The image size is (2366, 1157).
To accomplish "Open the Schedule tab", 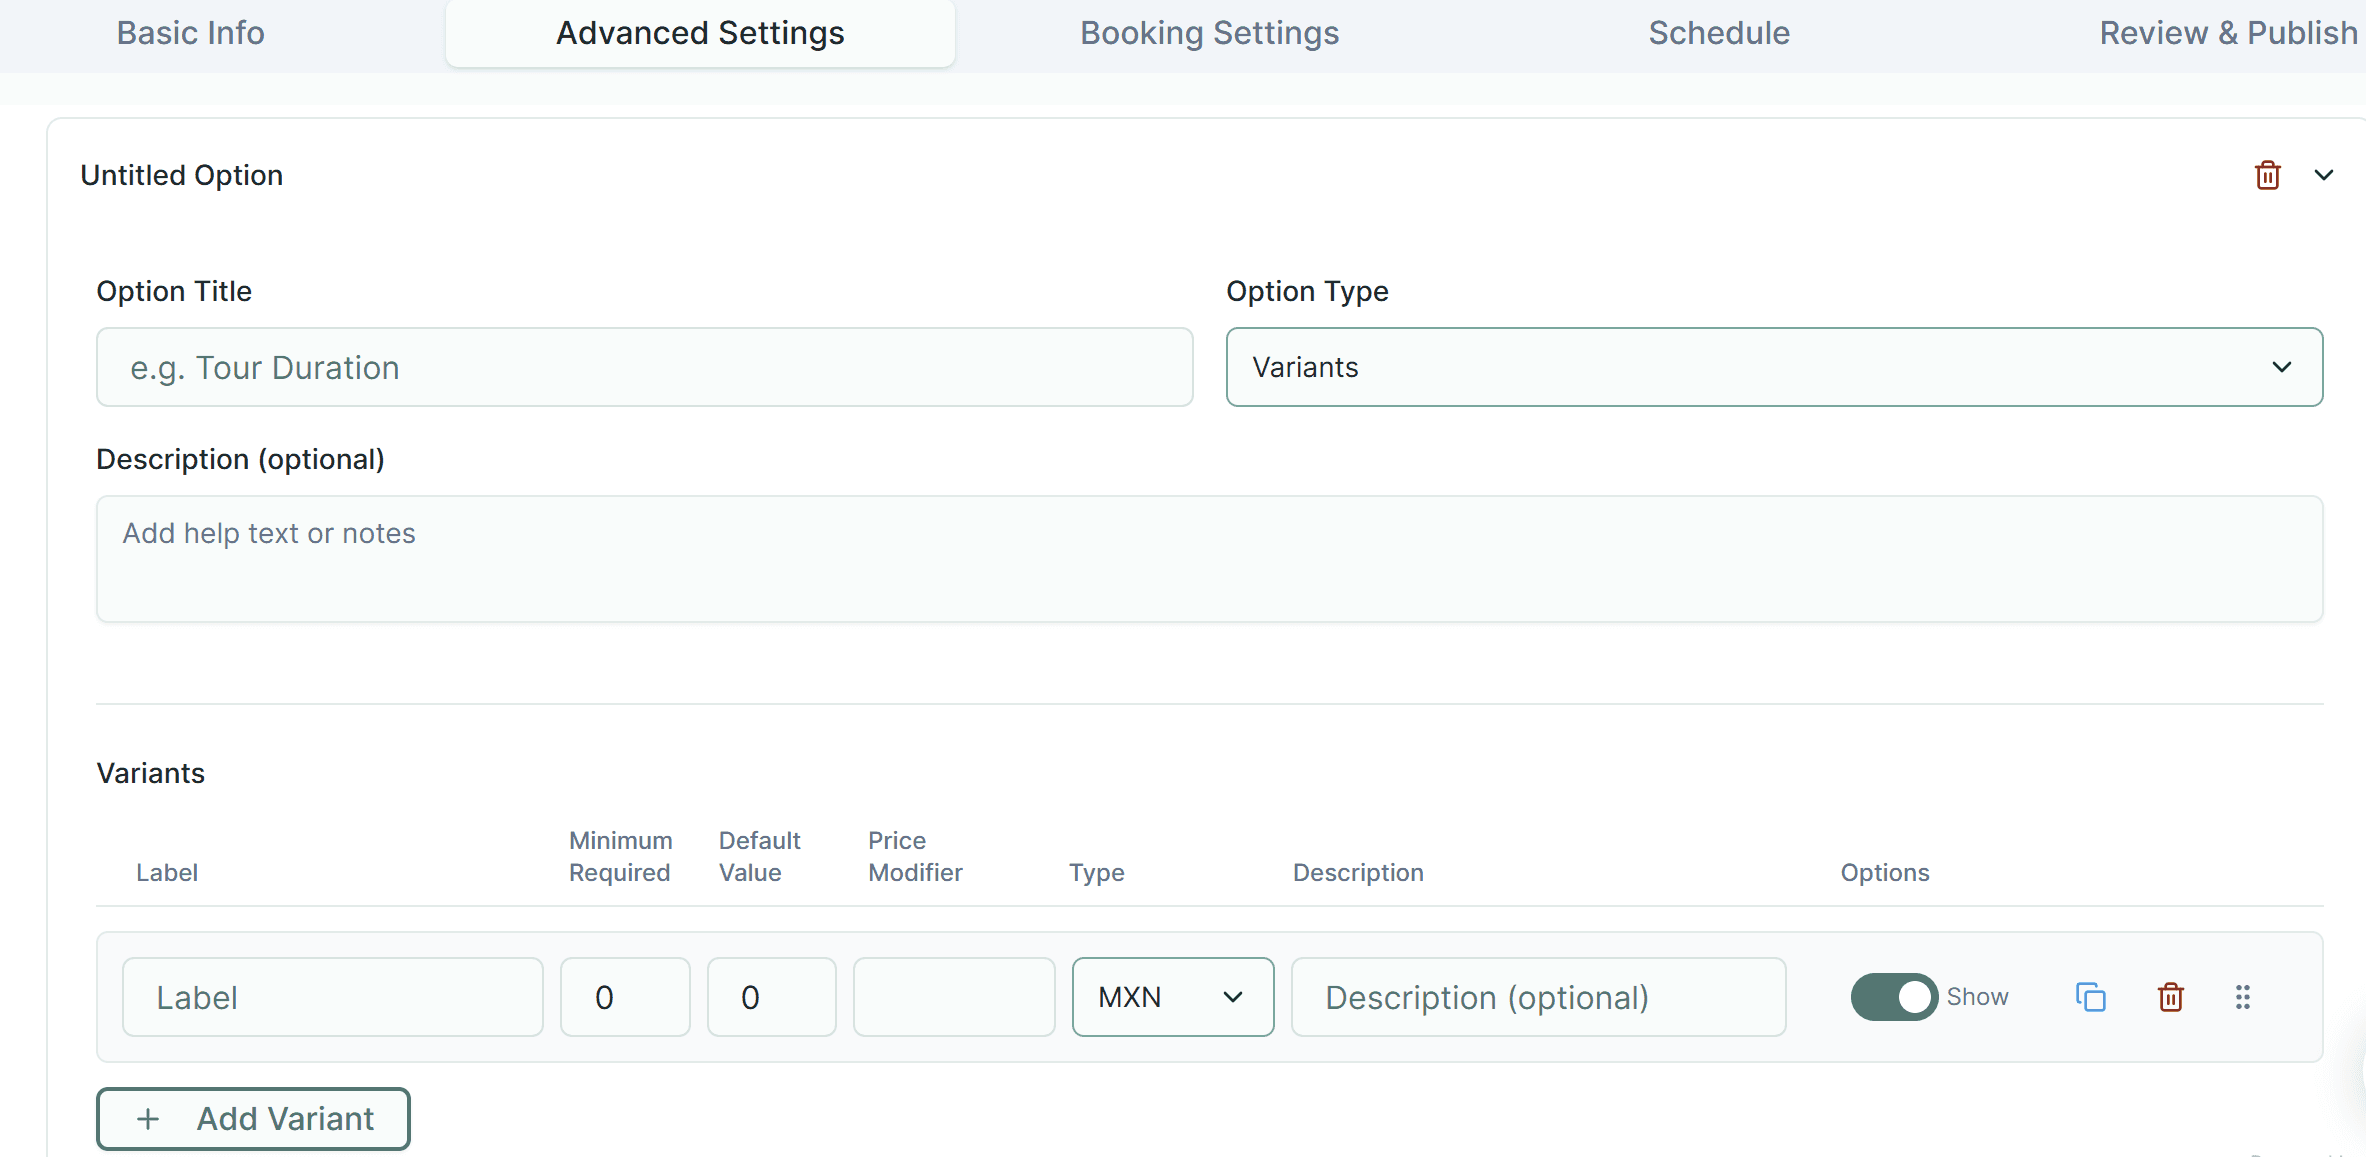I will point(1719,33).
